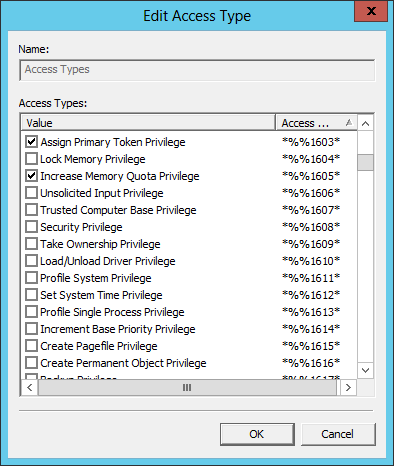The width and height of the screenshot is (394, 466).
Task: Dismiss dialog with Cancel button
Action: point(338,434)
